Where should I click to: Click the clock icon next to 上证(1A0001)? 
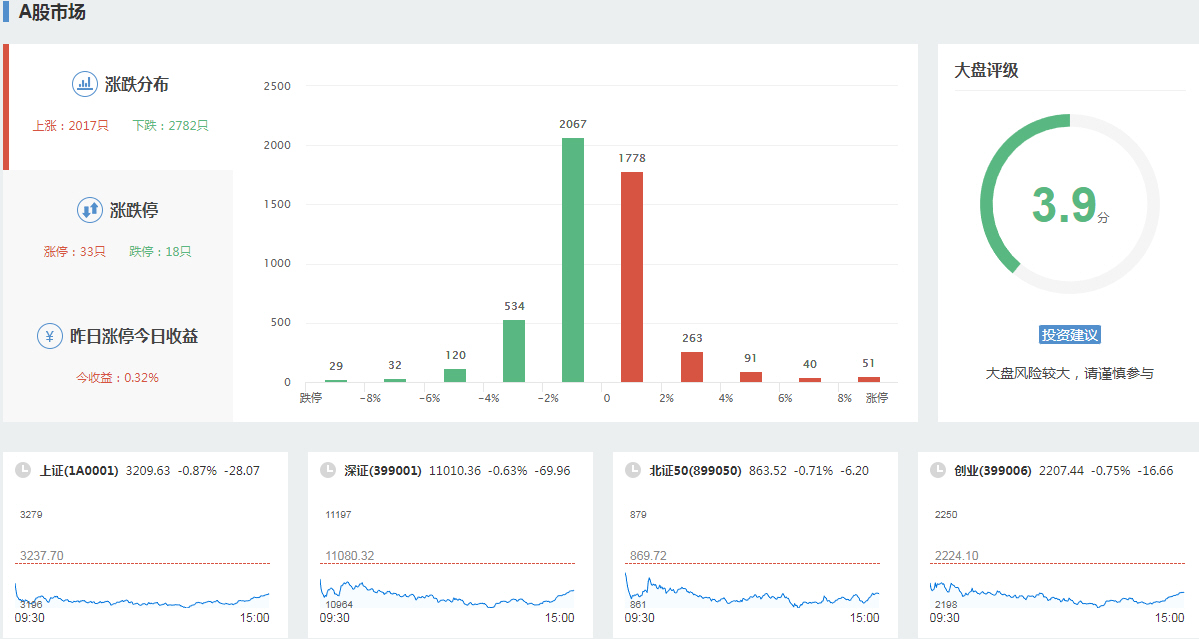22,470
